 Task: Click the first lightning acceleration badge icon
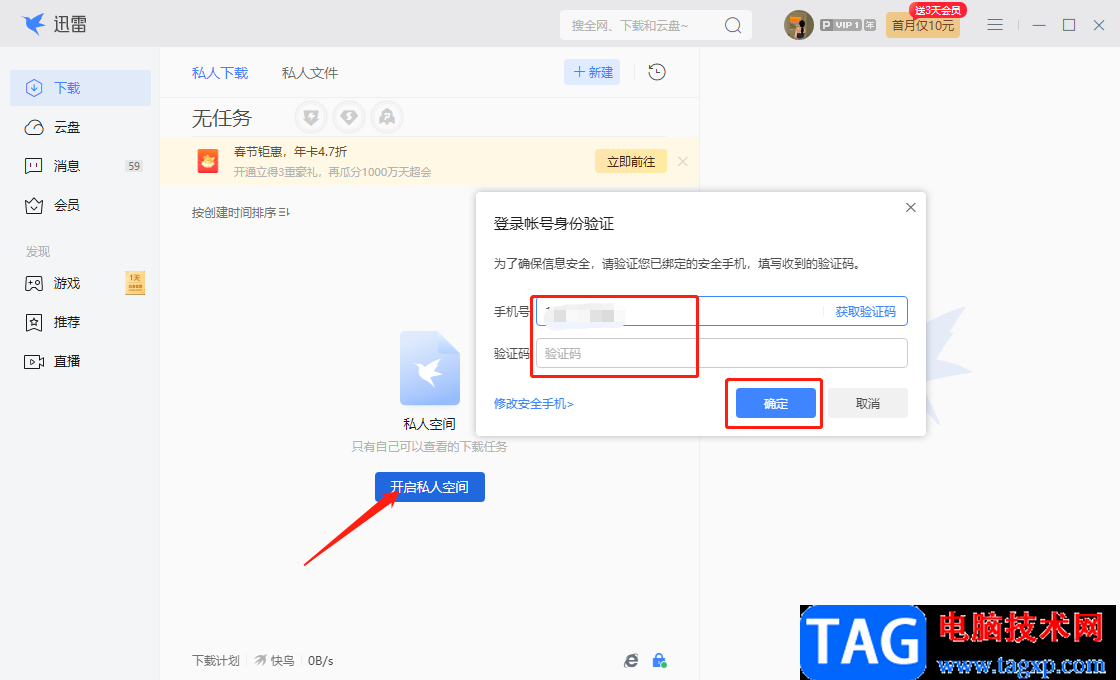click(x=311, y=117)
